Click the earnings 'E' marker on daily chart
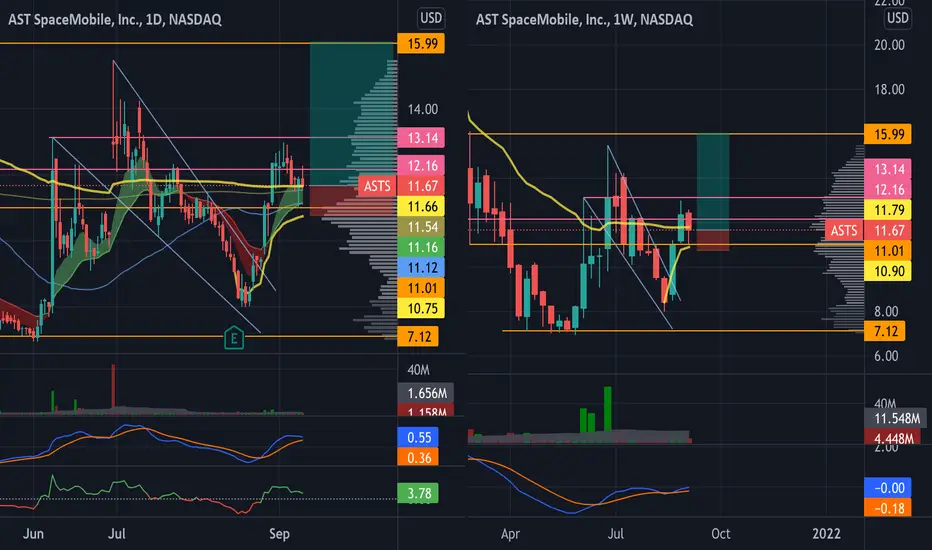This screenshot has height=550, width=932. coord(234,338)
